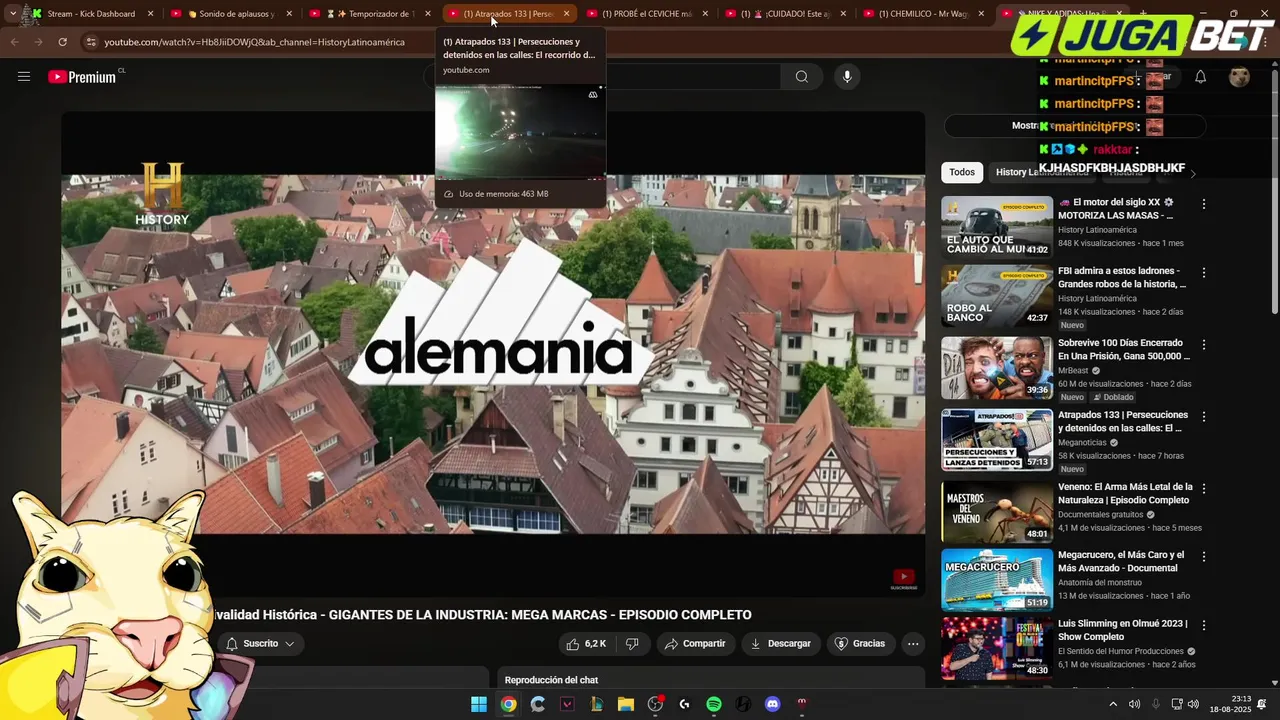The image size is (1280, 720).
Task: Open the tab search dropdown in Chrome
Action: point(12,13)
